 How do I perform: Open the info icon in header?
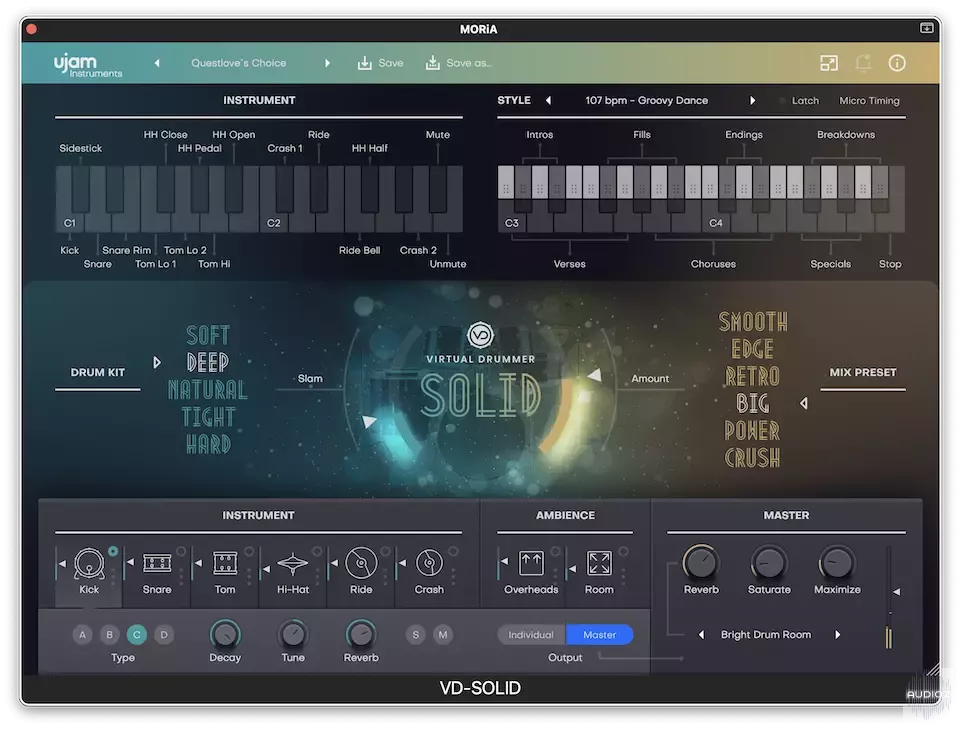point(897,63)
